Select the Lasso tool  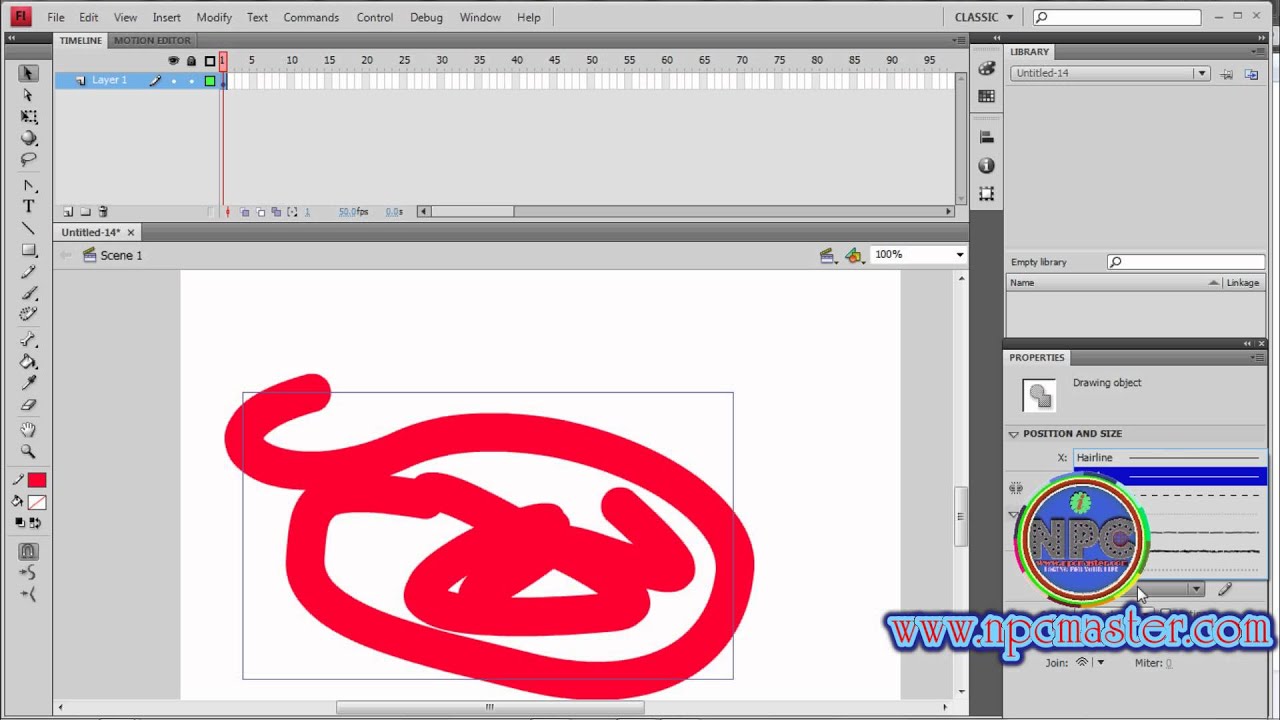click(28, 160)
